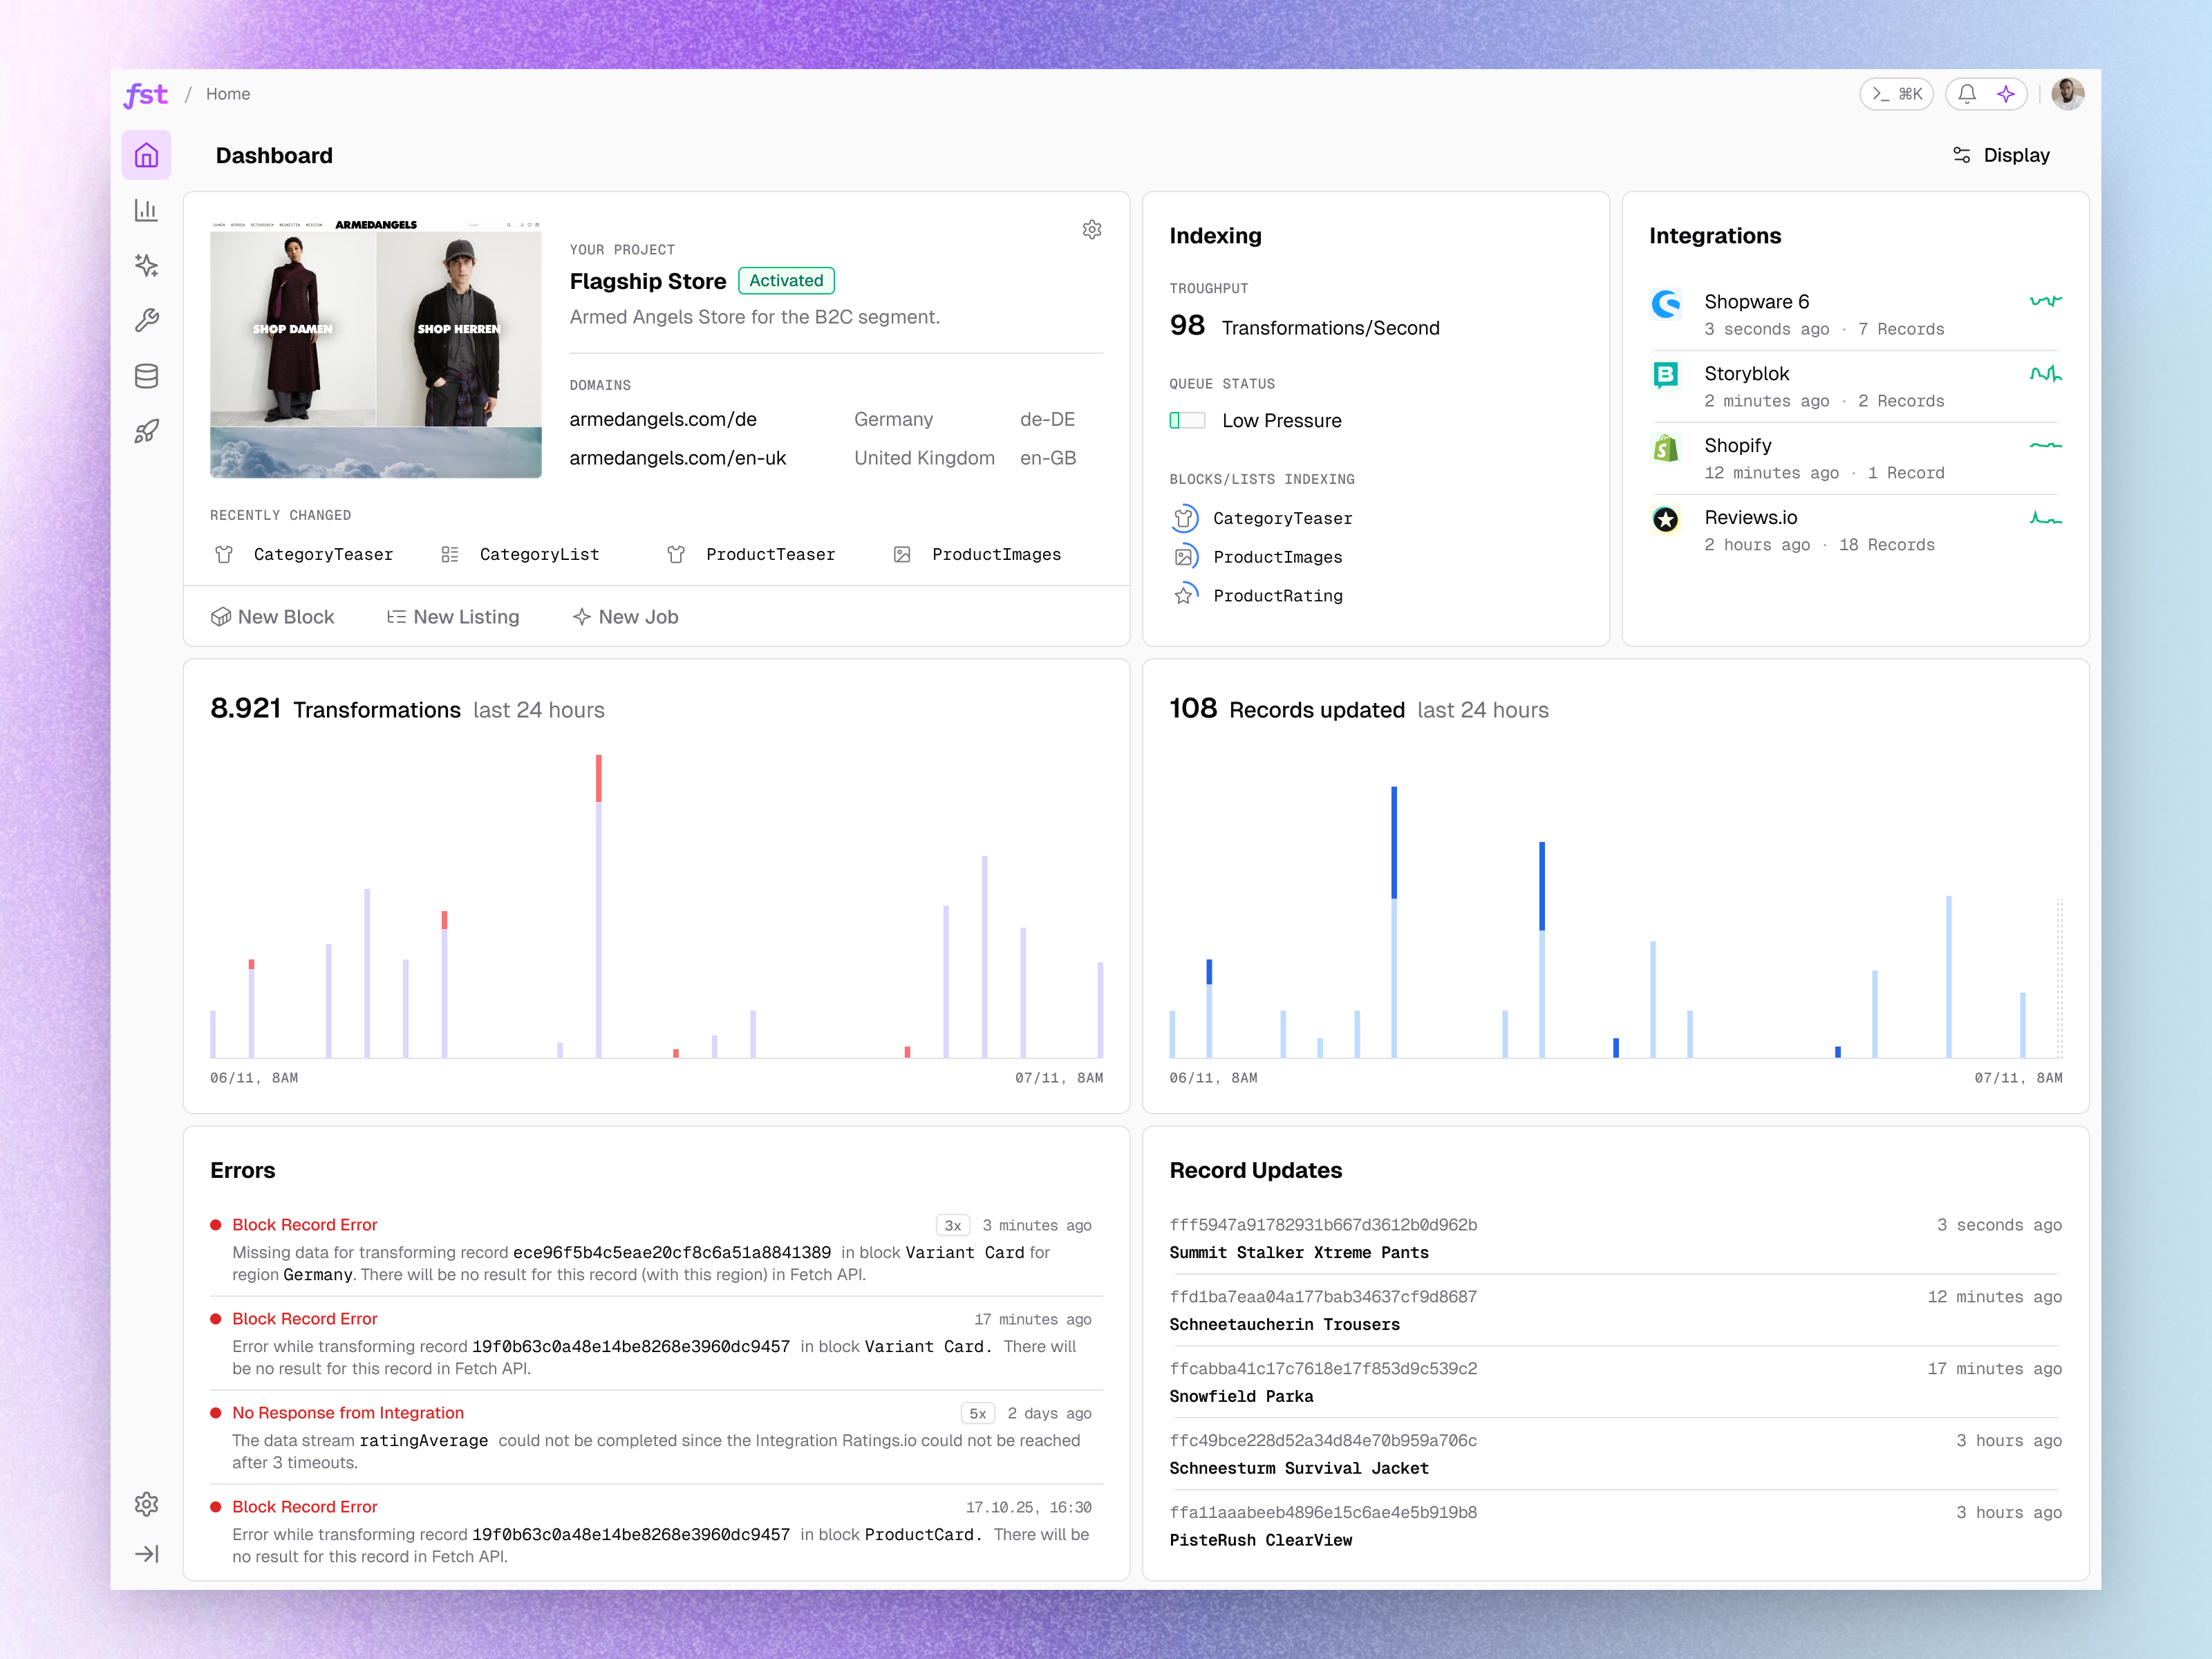Open the analytics bar chart sidebar icon
2212x1659 pixels.
[146, 210]
